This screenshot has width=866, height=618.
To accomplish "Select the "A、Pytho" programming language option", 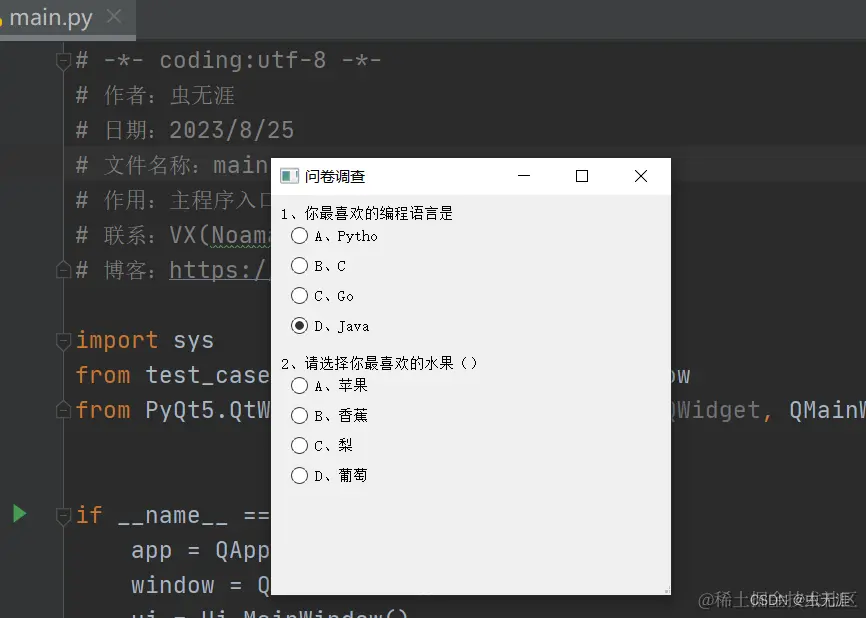I will [300, 236].
